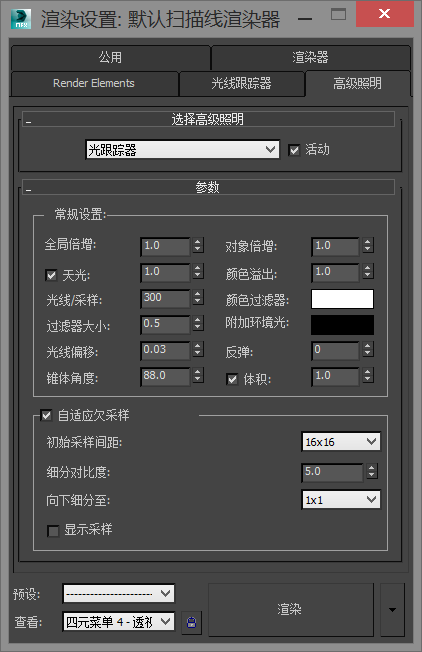Select the 高级照明 tab
Viewport: 422px width, 652px height.
tap(358, 83)
